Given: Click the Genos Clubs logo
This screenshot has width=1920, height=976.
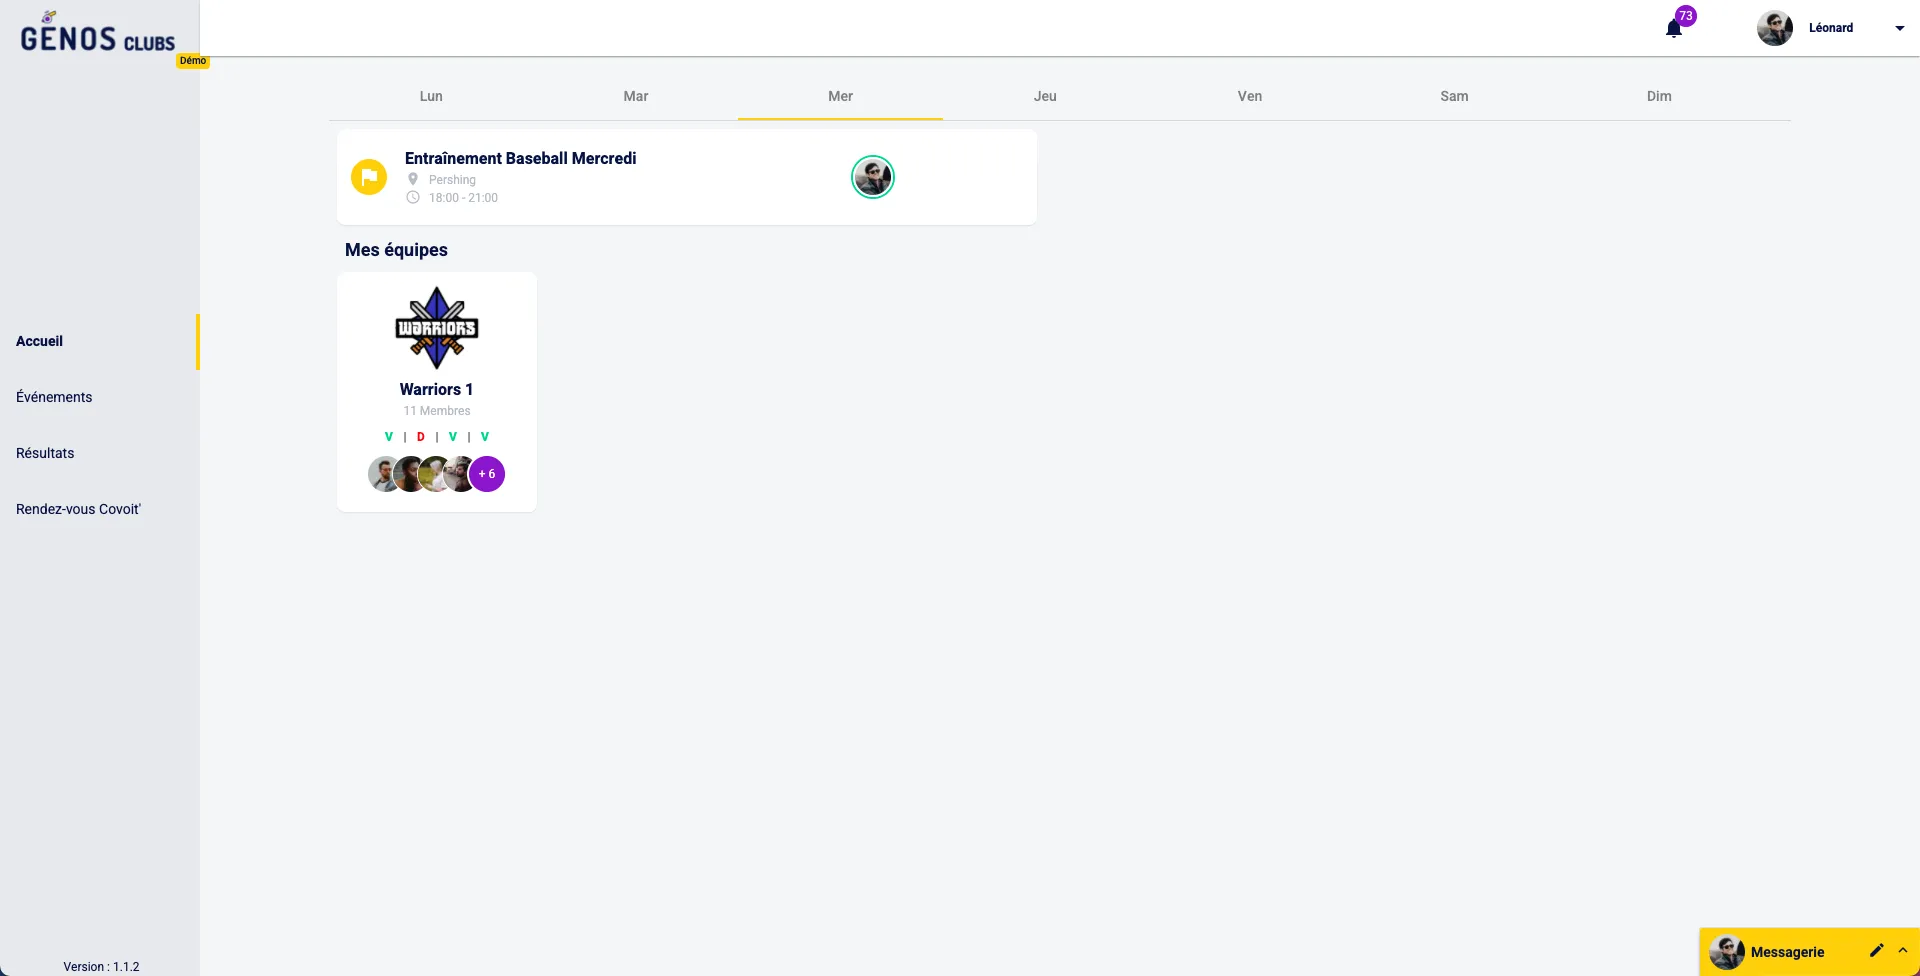Looking at the screenshot, I should click(x=98, y=35).
